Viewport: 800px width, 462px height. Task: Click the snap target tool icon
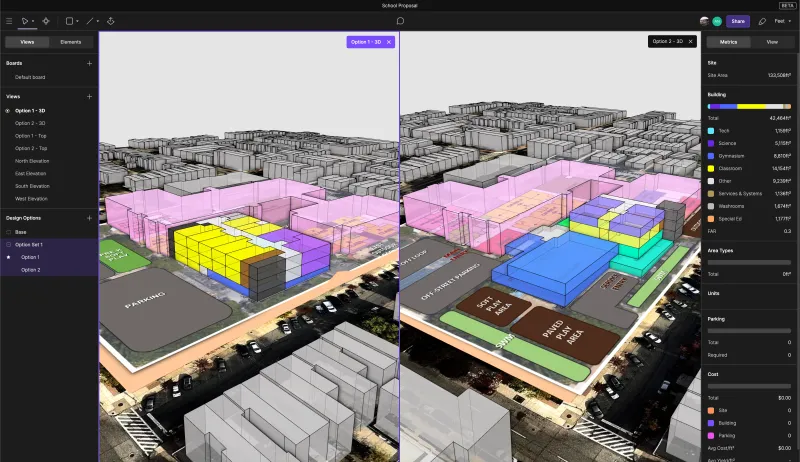tap(46, 20)
